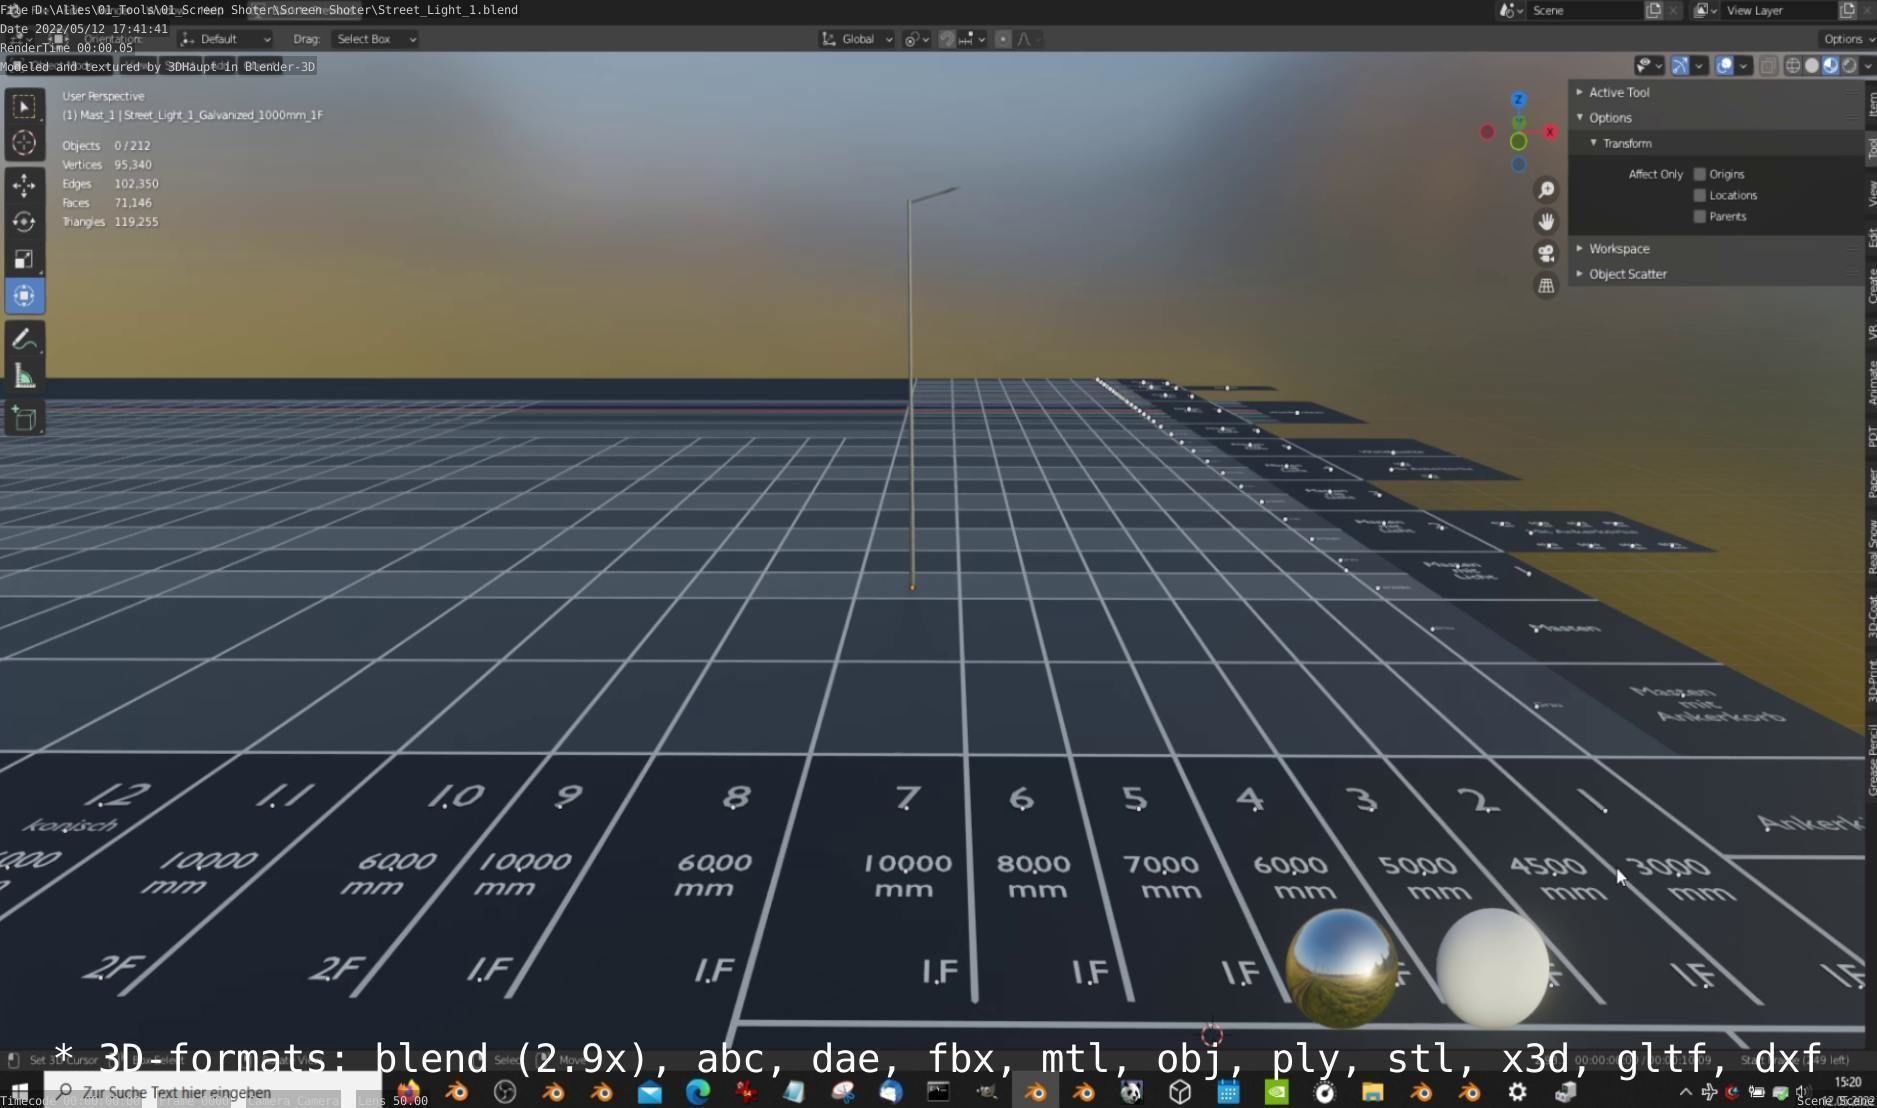Open the pivot point dropdown
1877x1108 pixels.
click(917, 39)
